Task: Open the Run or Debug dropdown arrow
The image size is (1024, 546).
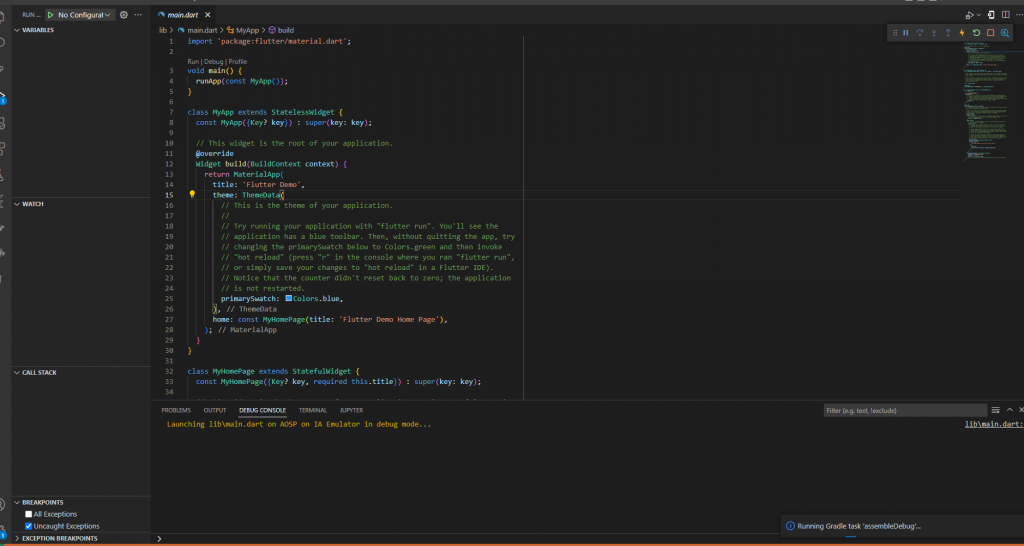Action: pos(978,14)
